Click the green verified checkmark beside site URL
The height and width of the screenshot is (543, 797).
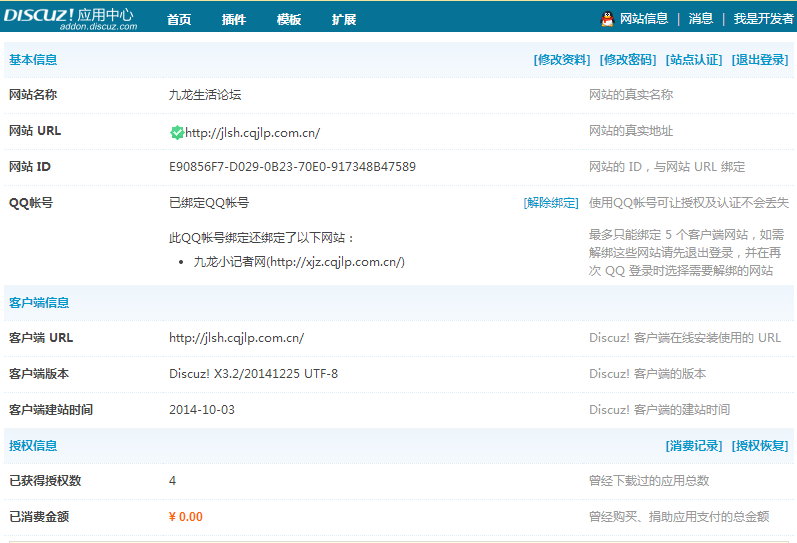pos(177,132)
